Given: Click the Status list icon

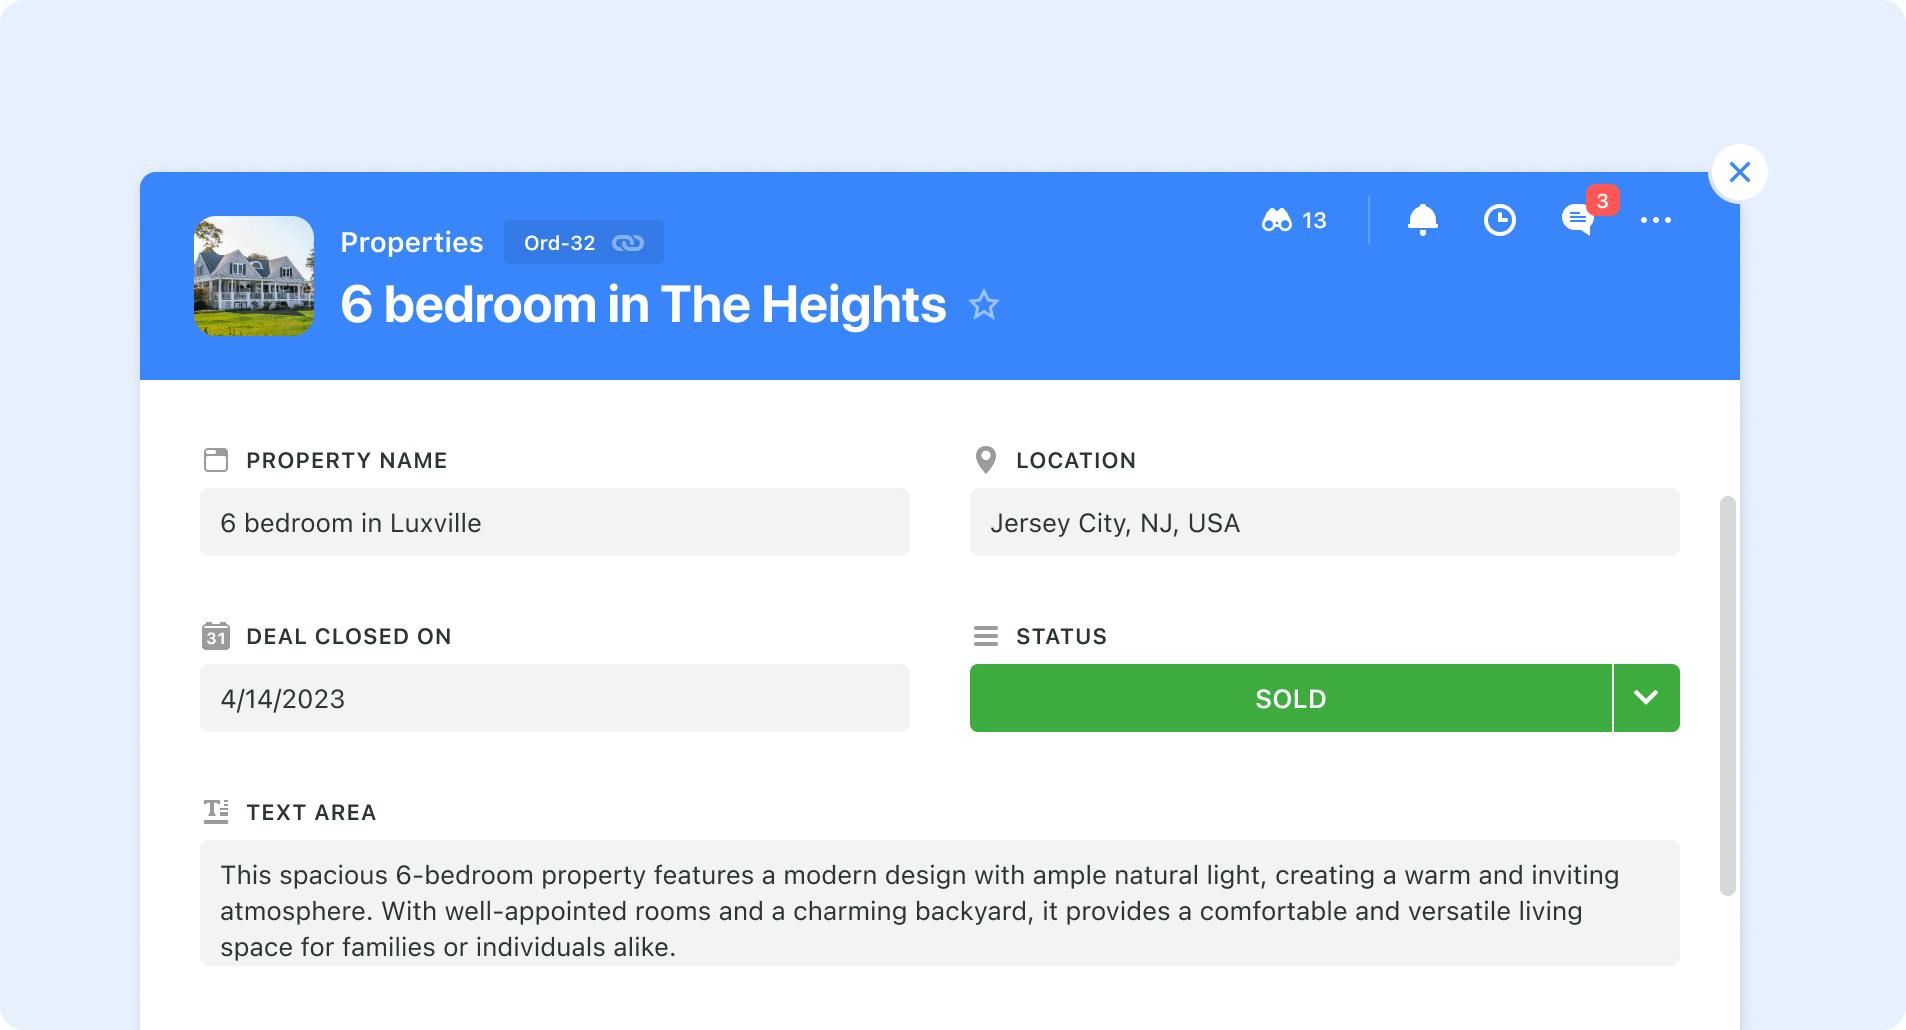Looking at the screenshot, I should [986, 636].
